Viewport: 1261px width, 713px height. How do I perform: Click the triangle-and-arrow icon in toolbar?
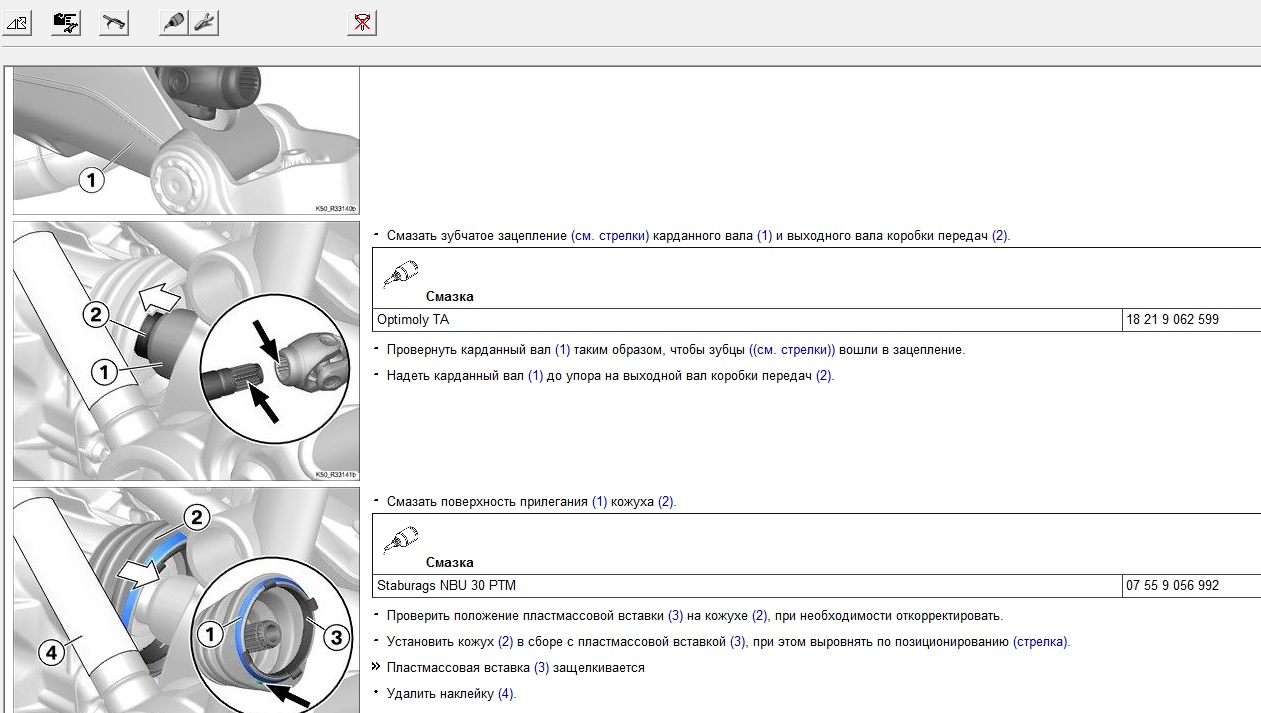pyautogui.click(x=18, y=22)
